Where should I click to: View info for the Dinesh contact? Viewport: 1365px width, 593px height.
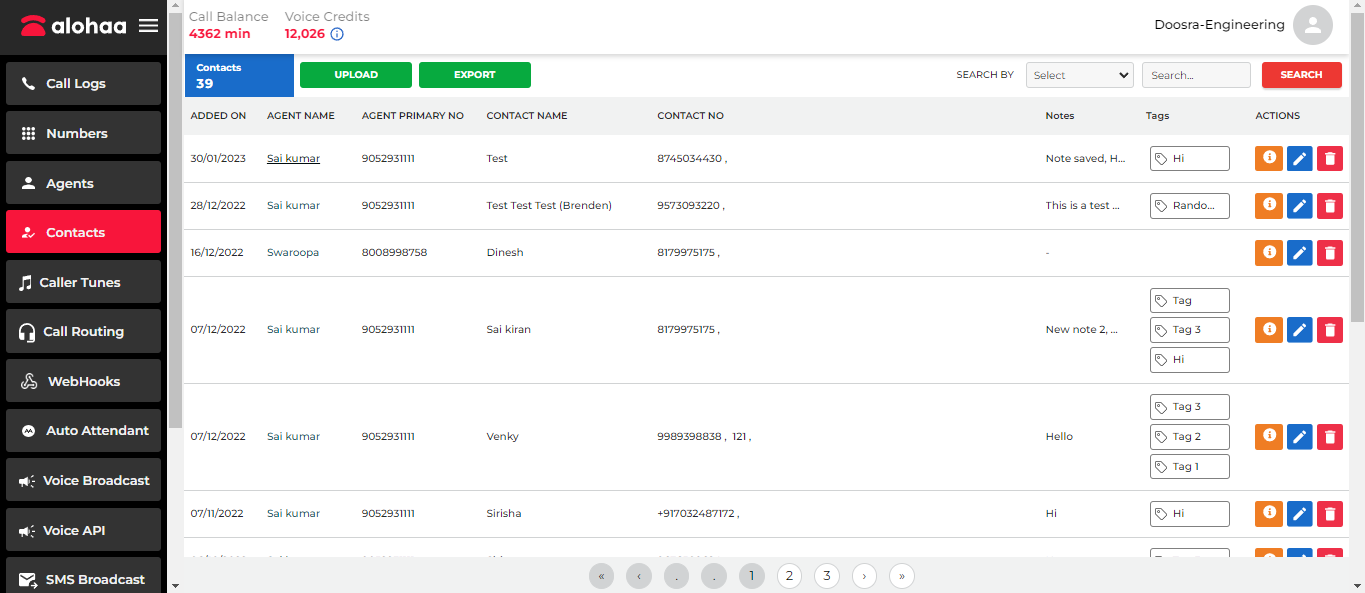coord(1269,252)
